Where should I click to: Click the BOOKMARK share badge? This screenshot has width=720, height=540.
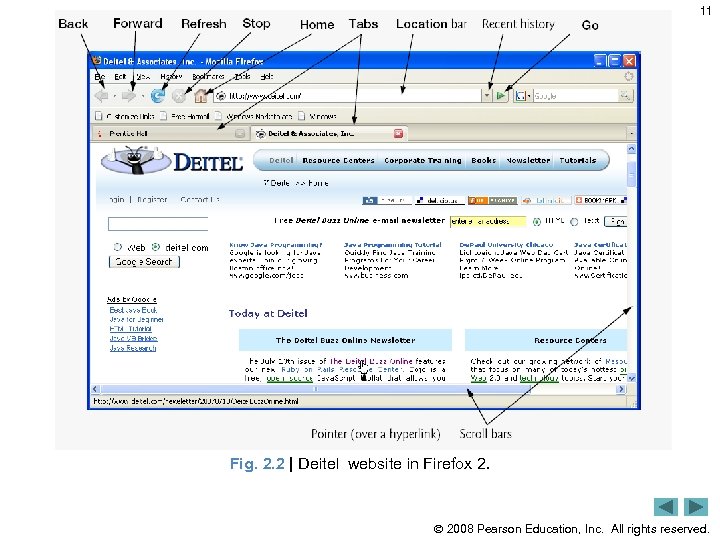[601, 200]
